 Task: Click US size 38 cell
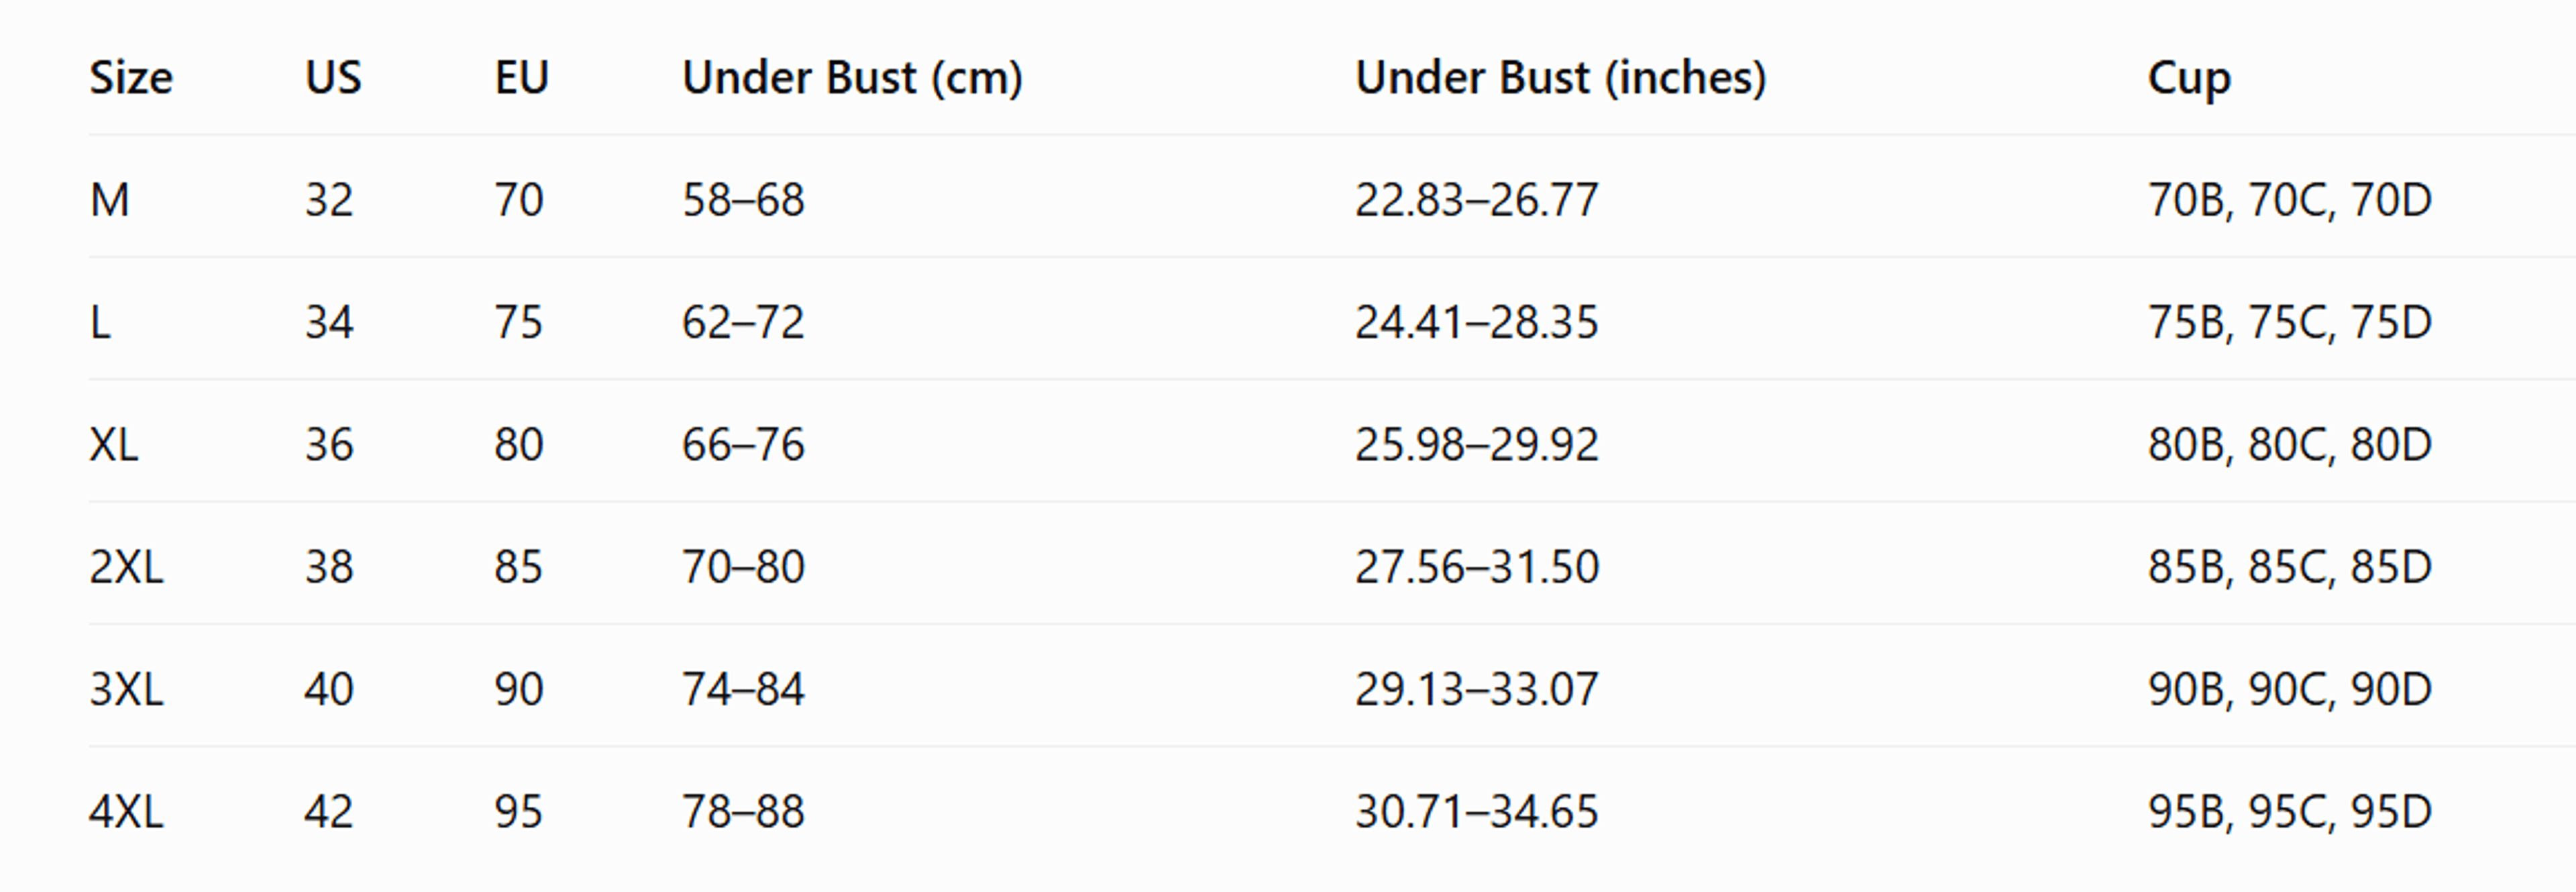tap(329, 567)
